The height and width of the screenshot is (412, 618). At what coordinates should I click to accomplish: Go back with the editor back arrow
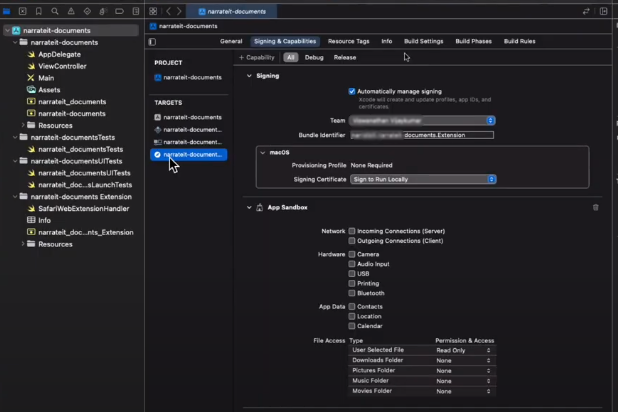[167, 11]
